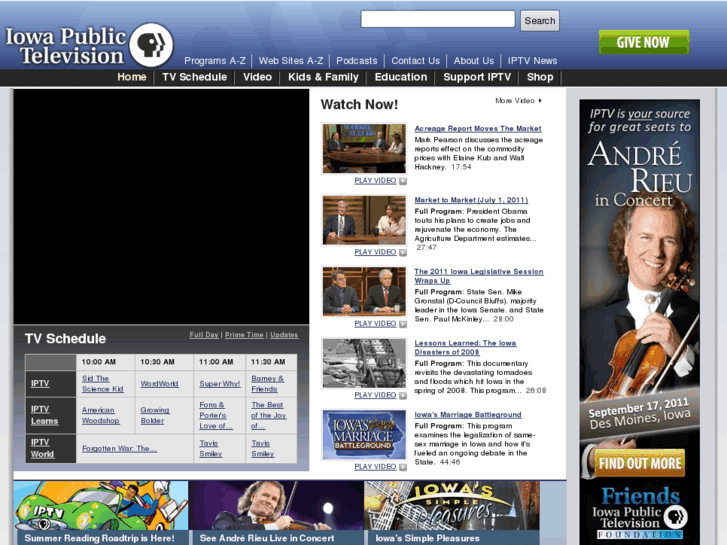Open the About Us link
This screenshot has width=727, height=545.
click(474, 61)
